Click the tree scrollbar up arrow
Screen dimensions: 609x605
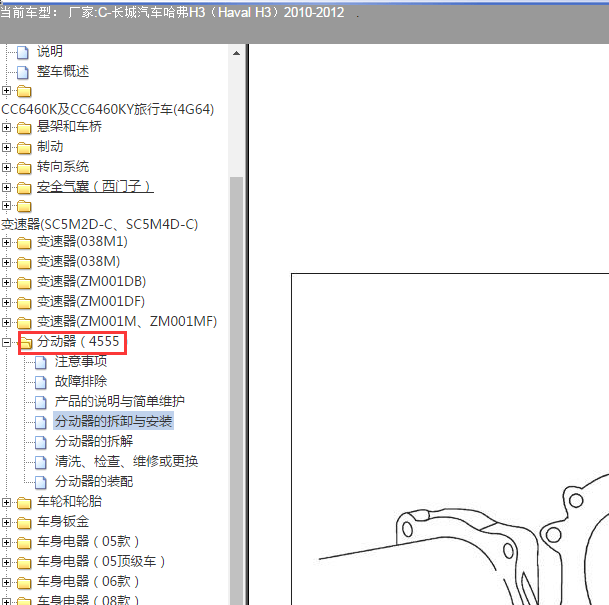point(236,53)
